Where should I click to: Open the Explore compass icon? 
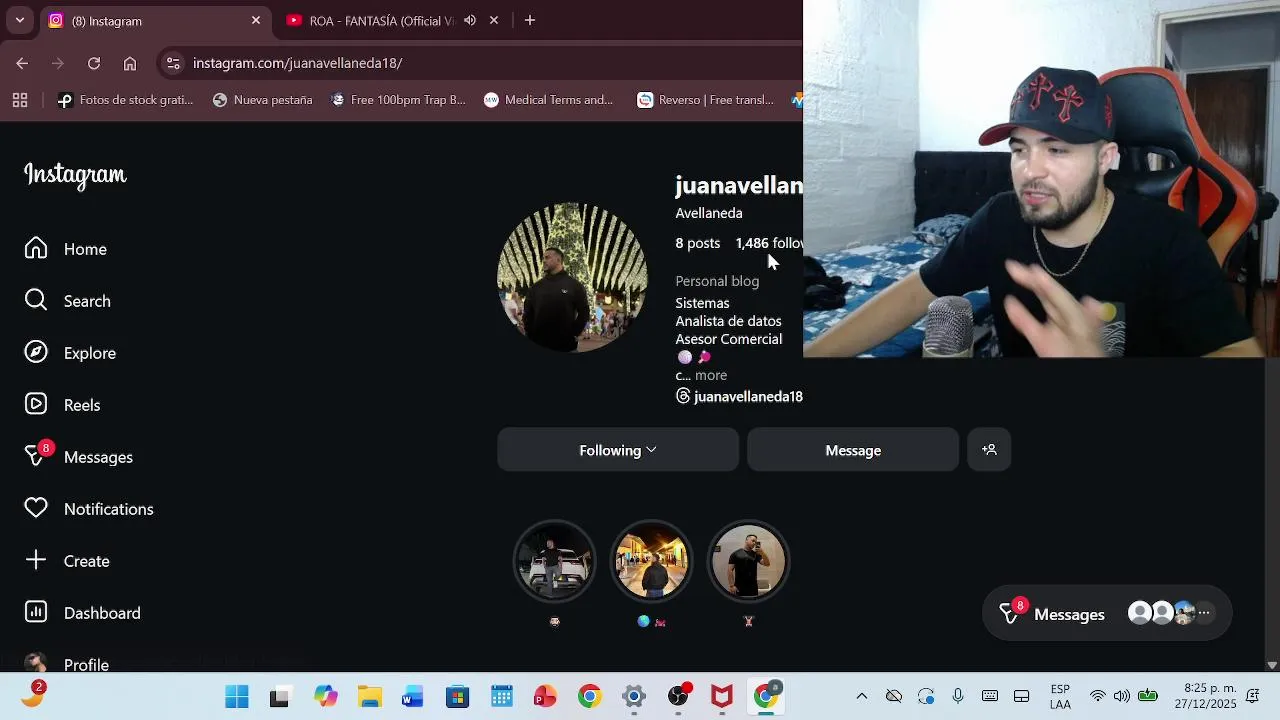click(x=36, y=353)
